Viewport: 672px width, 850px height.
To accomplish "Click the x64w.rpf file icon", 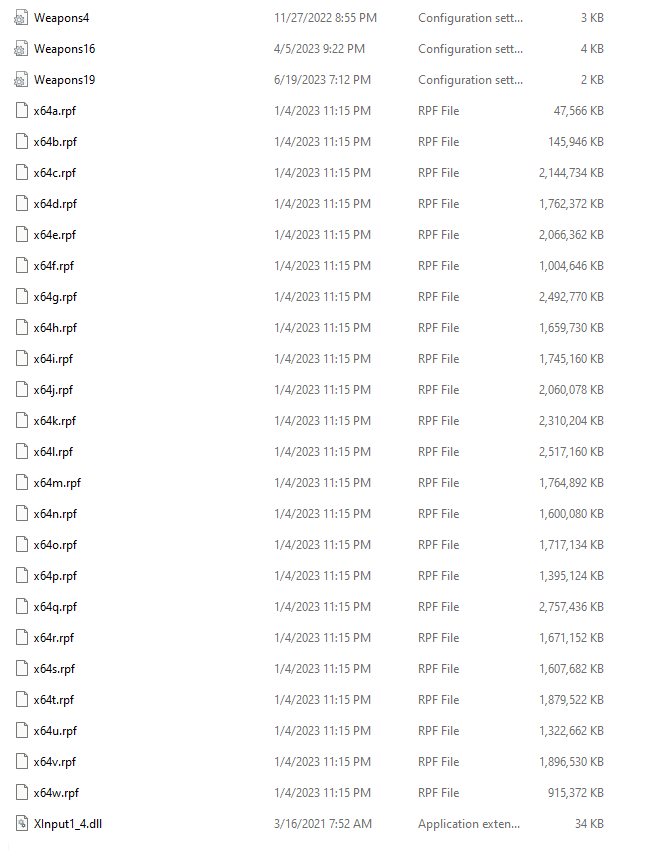I will [x=22, y=793].
